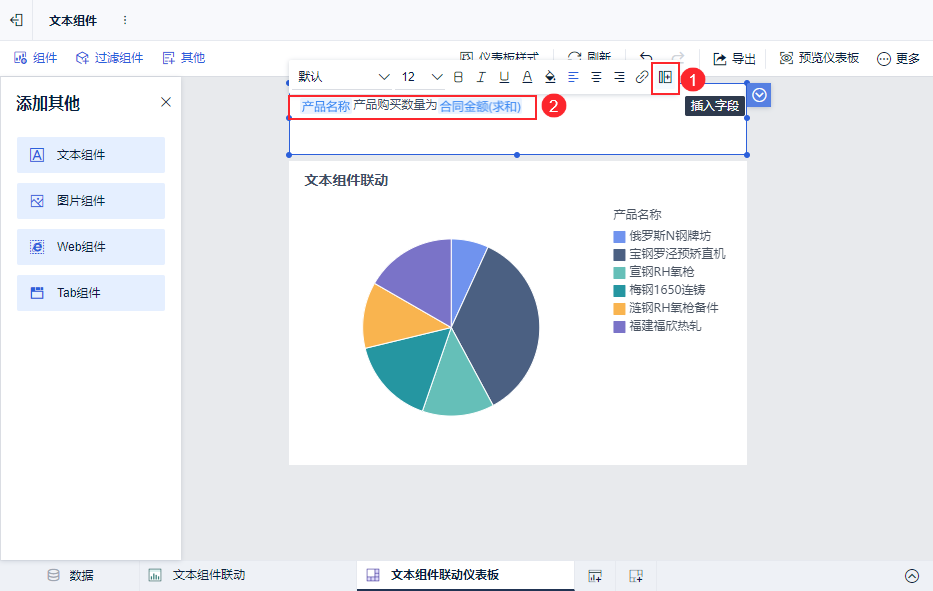Open the 其他 menu
This screenshot has height=591, width=933.
click(184, 58)
